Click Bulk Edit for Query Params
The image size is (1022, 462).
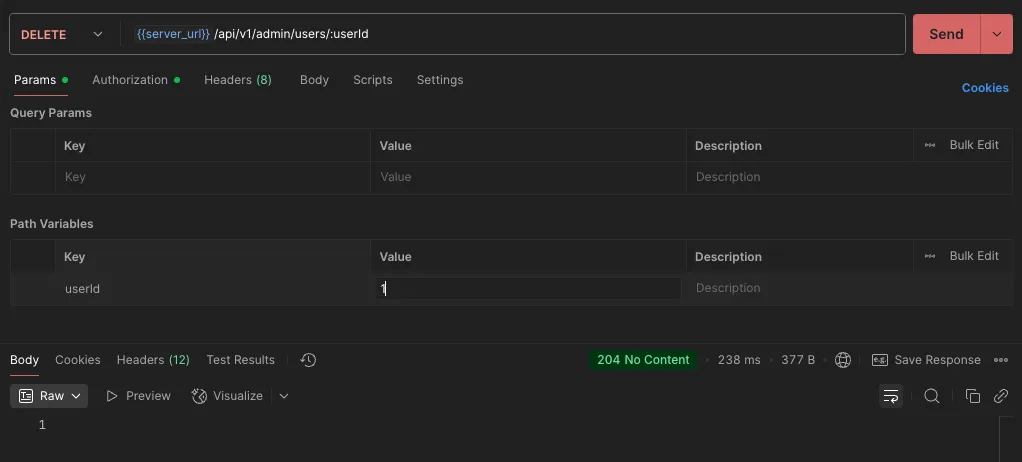click(974, 145)
